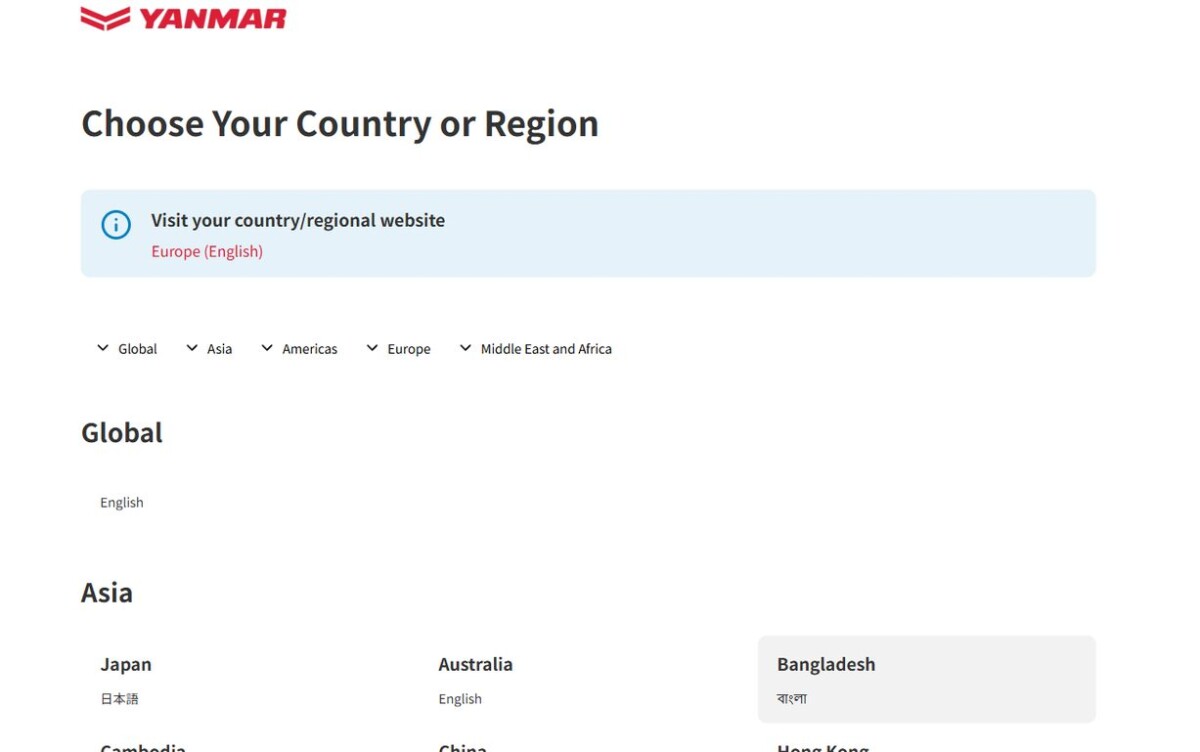Select the Japan country name
1200x752 pixels.
coord(126,664)
